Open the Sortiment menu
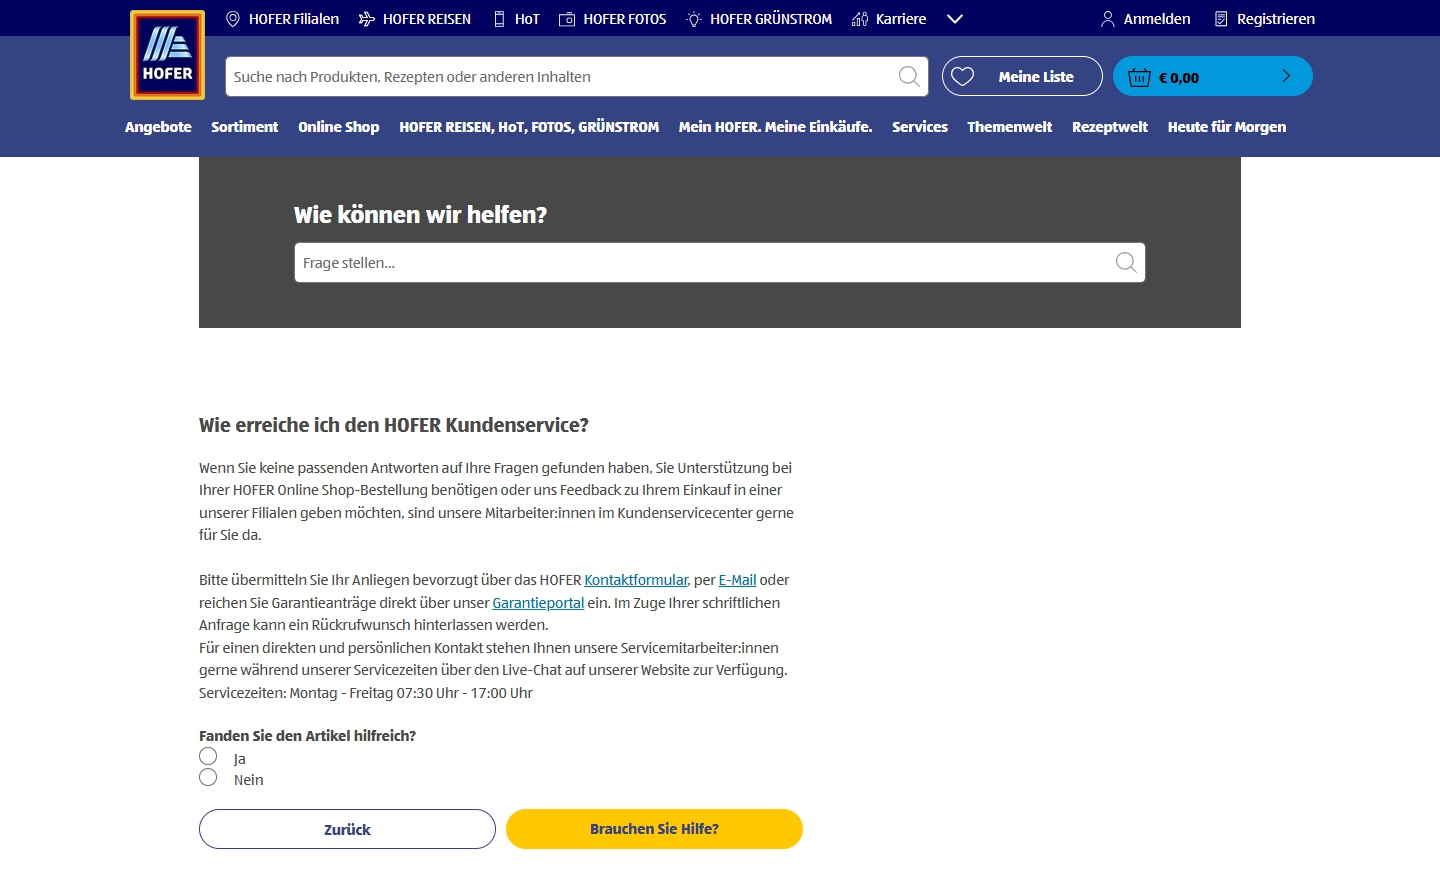1440x882 pixels. pos(245,127)
